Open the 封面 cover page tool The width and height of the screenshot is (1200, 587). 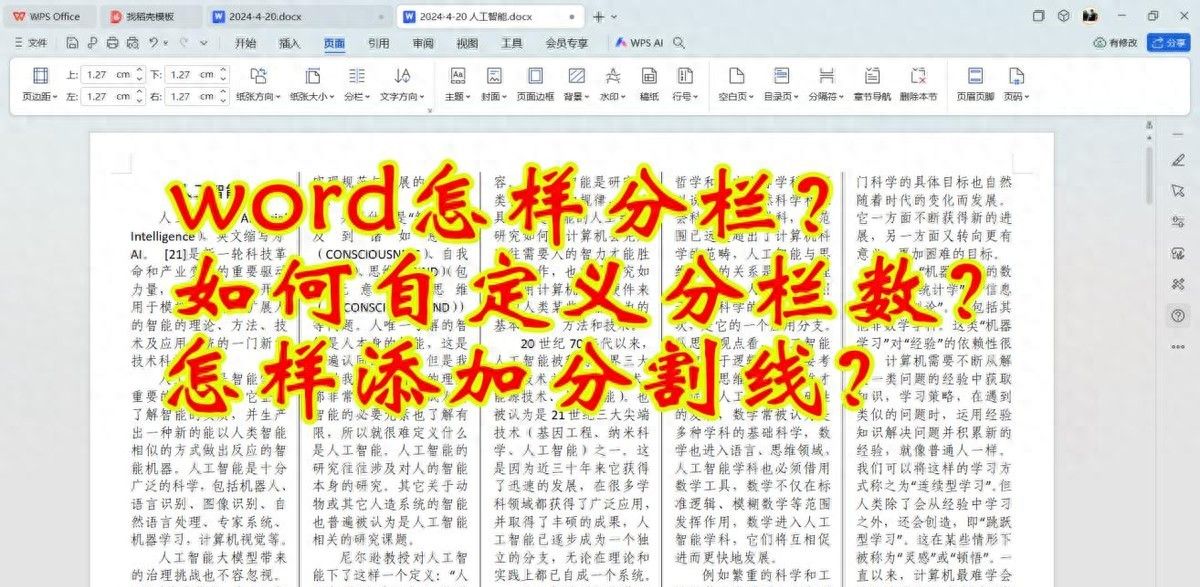[494, 84]
